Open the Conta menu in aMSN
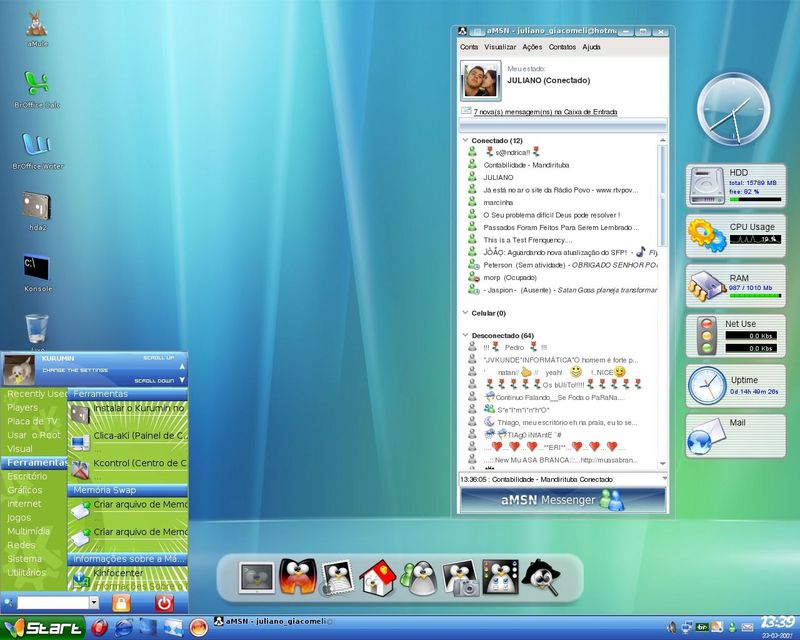Image resolution: width=800 pixels, height=640 pixels. [x=469, y=47]
